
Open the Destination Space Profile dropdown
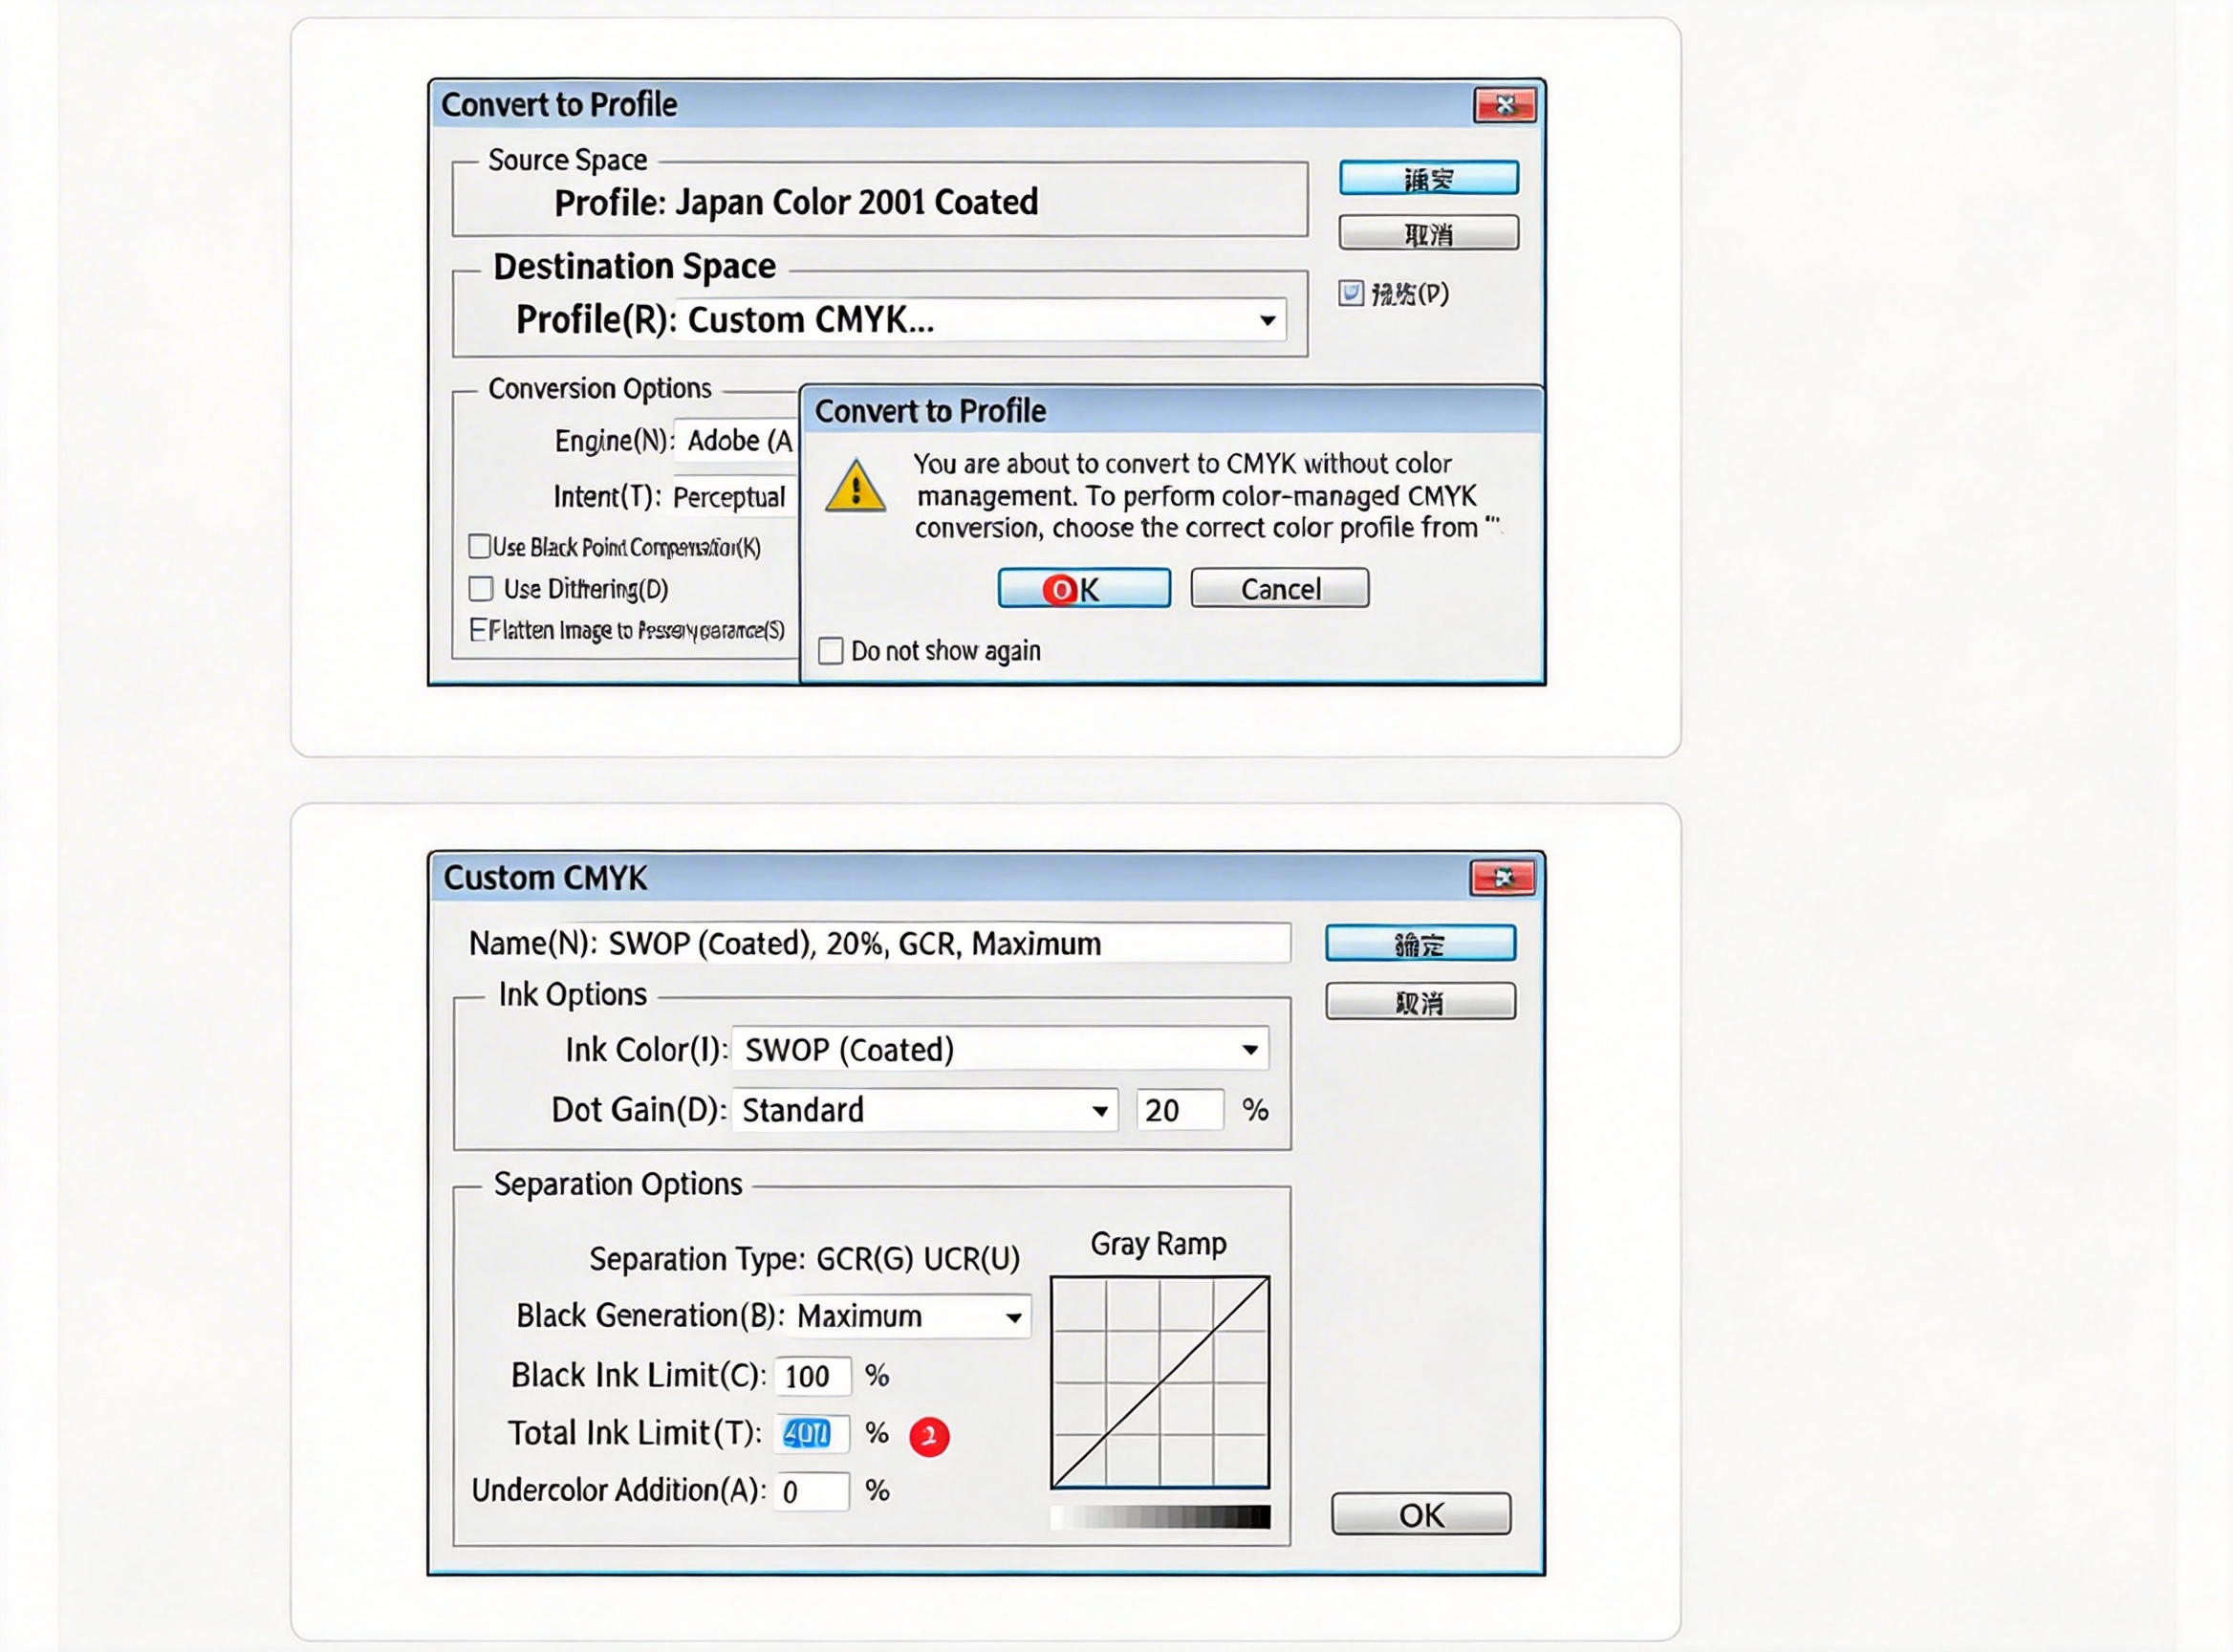coord(1266,320)
